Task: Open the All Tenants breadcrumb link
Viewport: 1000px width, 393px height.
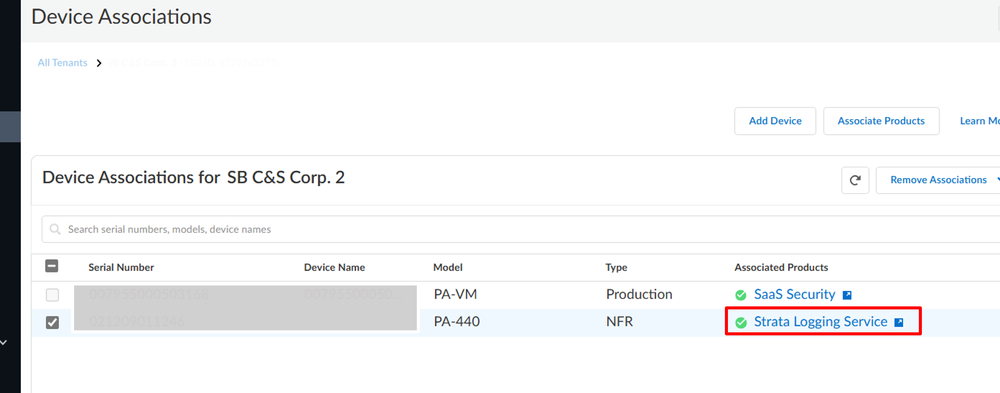Action: tap(62, 63)
